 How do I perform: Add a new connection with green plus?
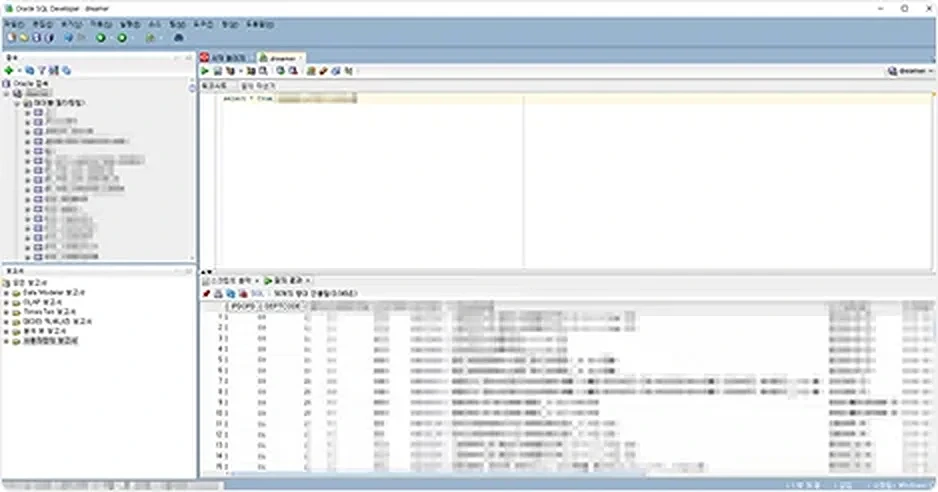coord(9,71)
